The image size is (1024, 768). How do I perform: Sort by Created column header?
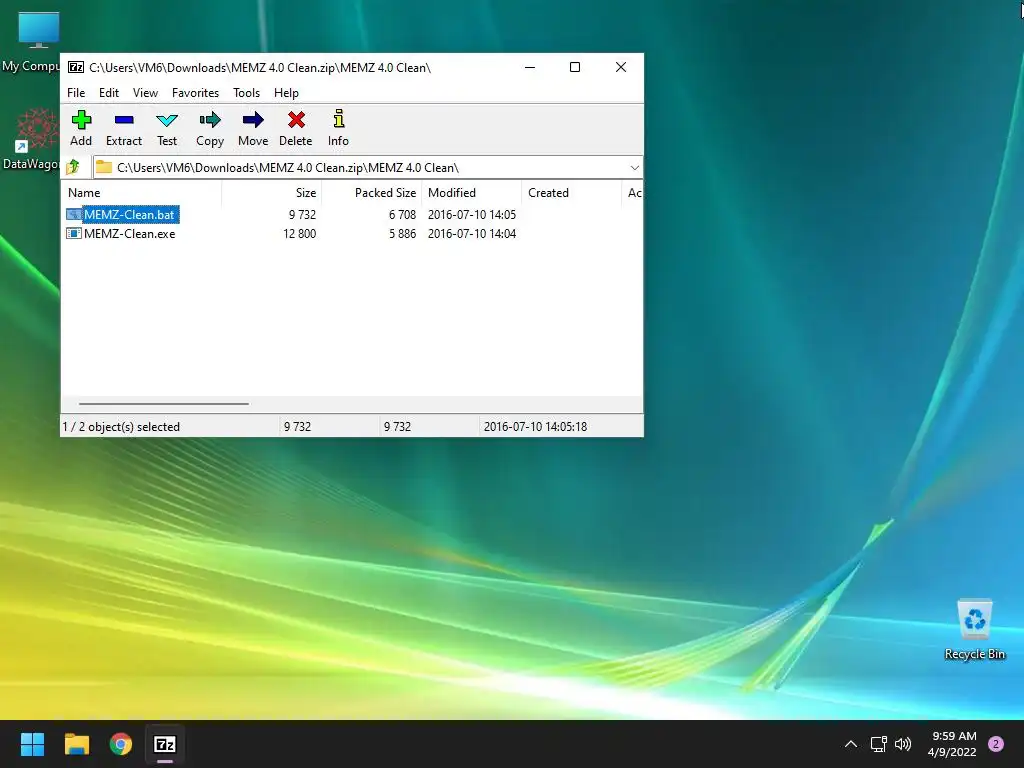[x=571, y=193]
